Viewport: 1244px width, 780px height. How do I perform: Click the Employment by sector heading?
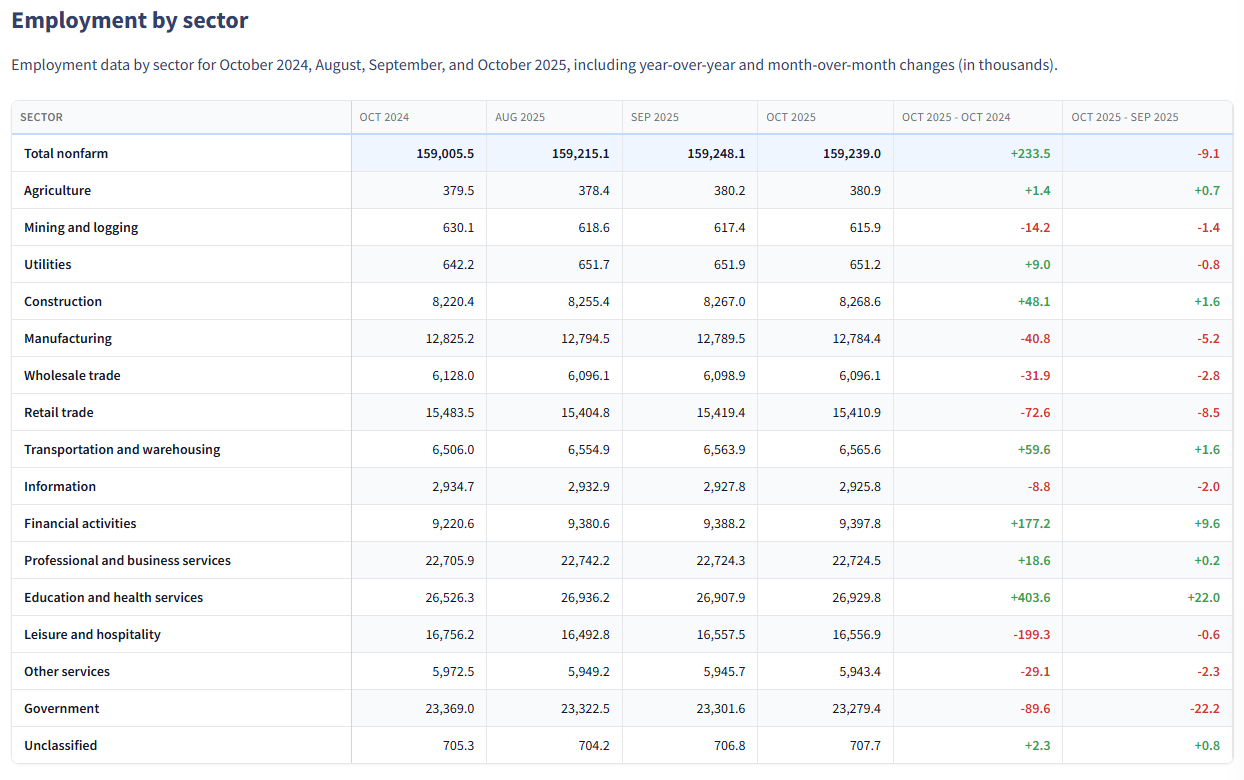(x=130, y=20)
